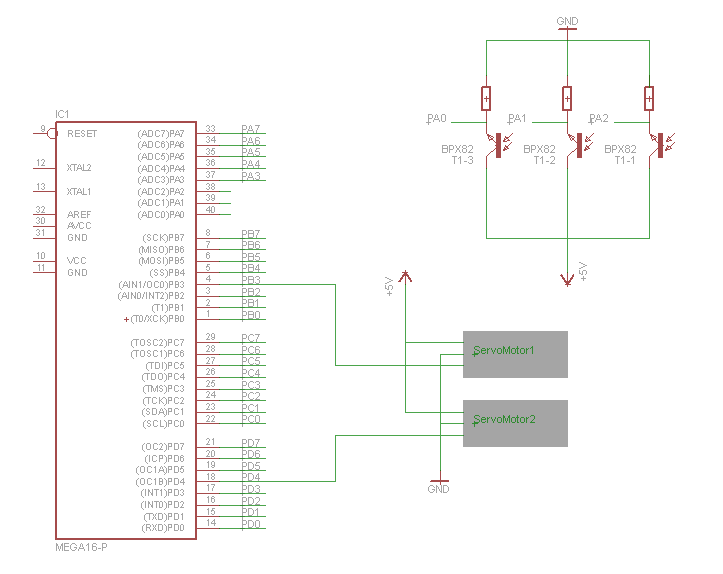723x574 pixels.
Task: Click the +5V arrow below the phototransistors
Action: 568,278
